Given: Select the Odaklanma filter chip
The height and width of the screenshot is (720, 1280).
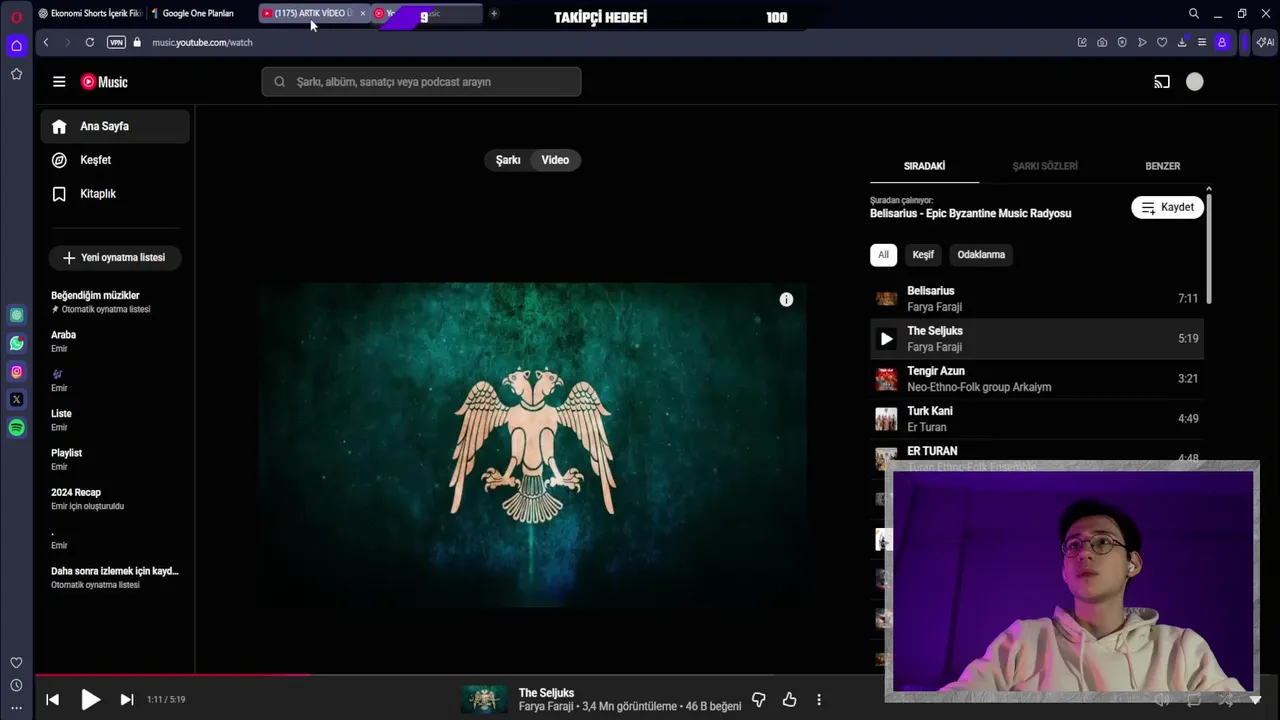Looking at the screenshot, I should 981,255.
